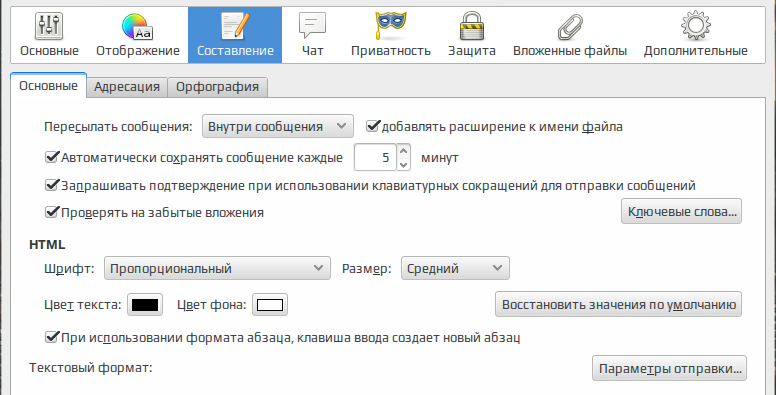Screen dimensions: 776x395
Task: Open the Основные preferences category icon
Action: [x=48, y=27]
